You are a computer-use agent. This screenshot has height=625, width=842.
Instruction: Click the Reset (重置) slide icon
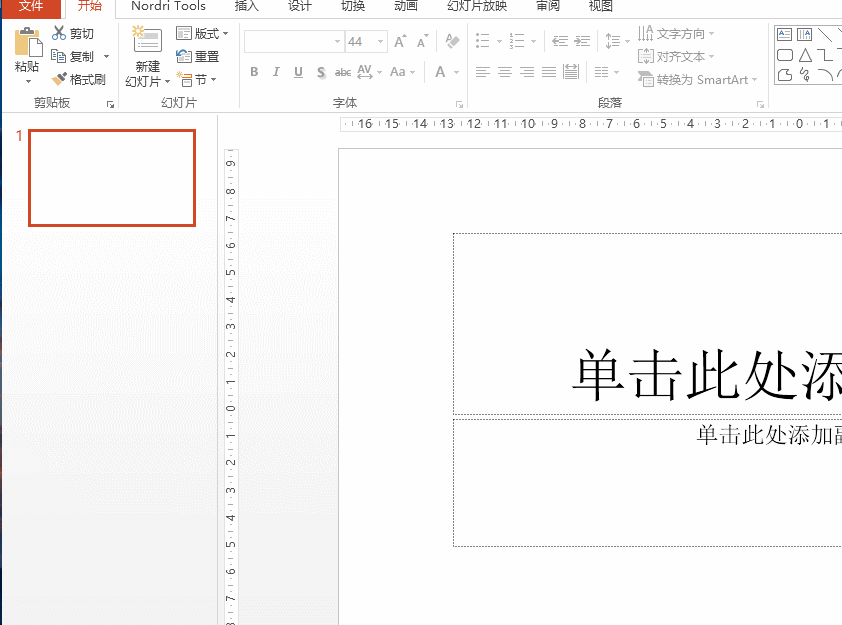pos(198,55)
